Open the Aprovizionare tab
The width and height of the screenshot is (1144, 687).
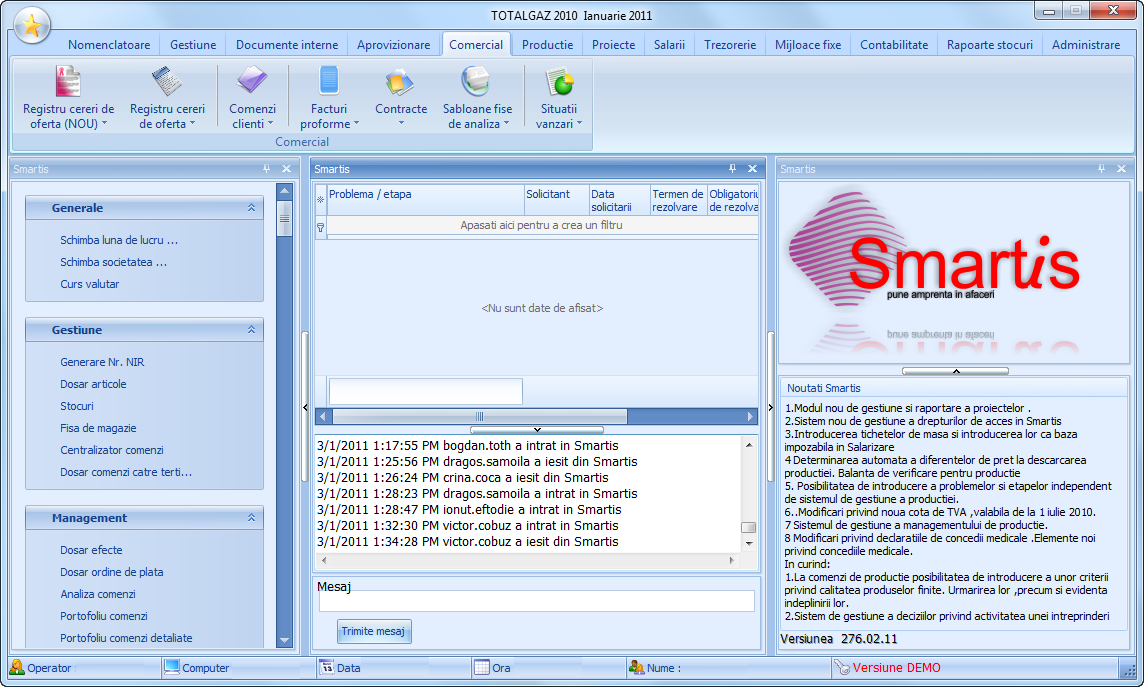point(394,44)
